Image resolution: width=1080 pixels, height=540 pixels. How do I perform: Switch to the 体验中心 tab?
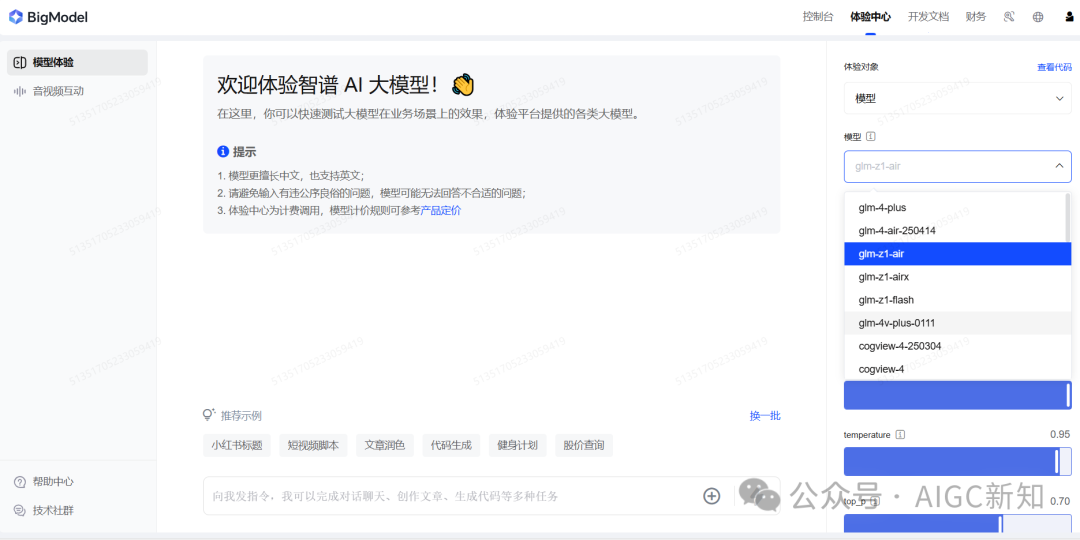(x=871, y=17)
